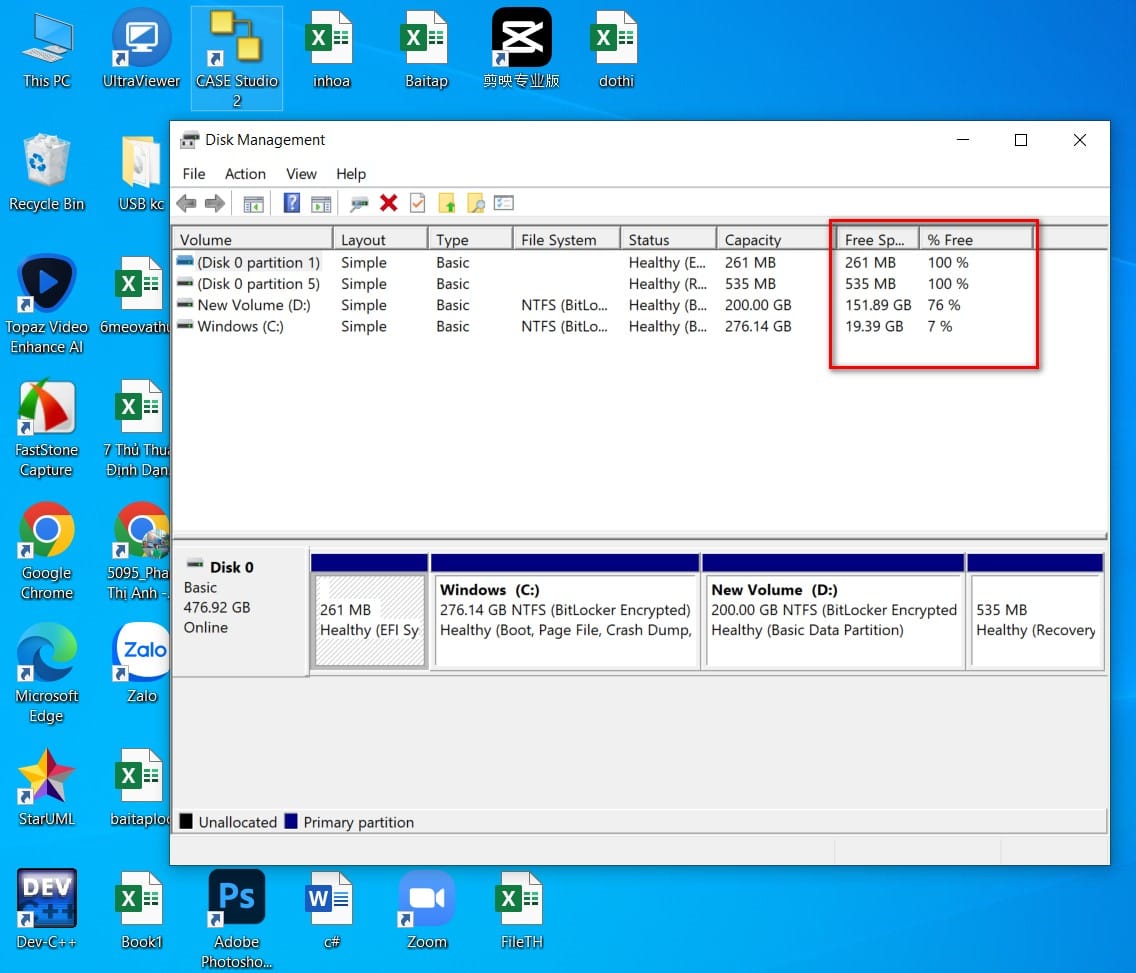
Task: Open the File menu
Action: click(193, 174)
